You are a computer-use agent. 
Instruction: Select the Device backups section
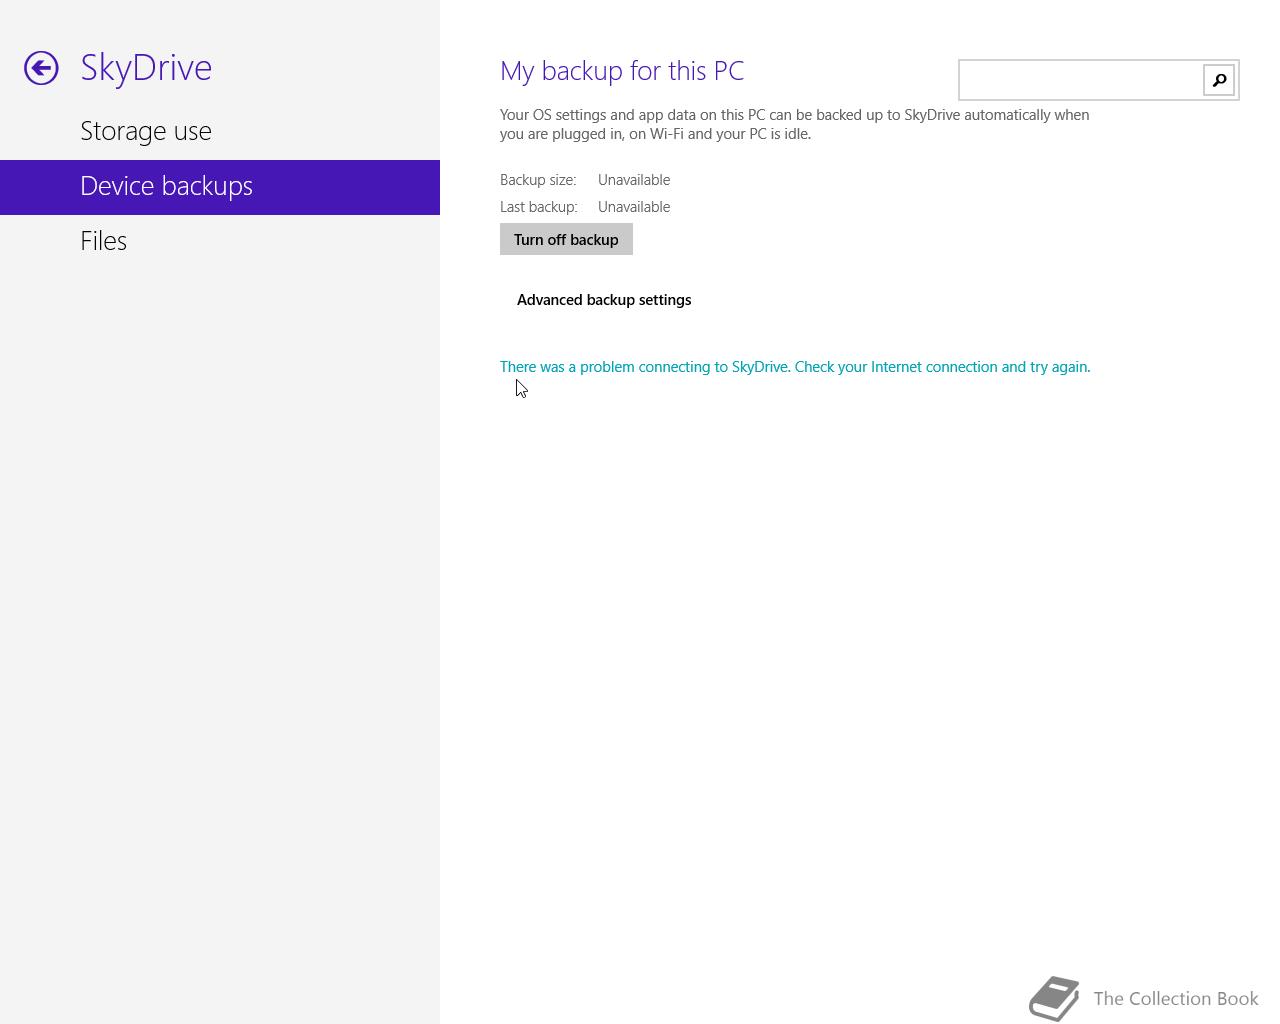220,187
